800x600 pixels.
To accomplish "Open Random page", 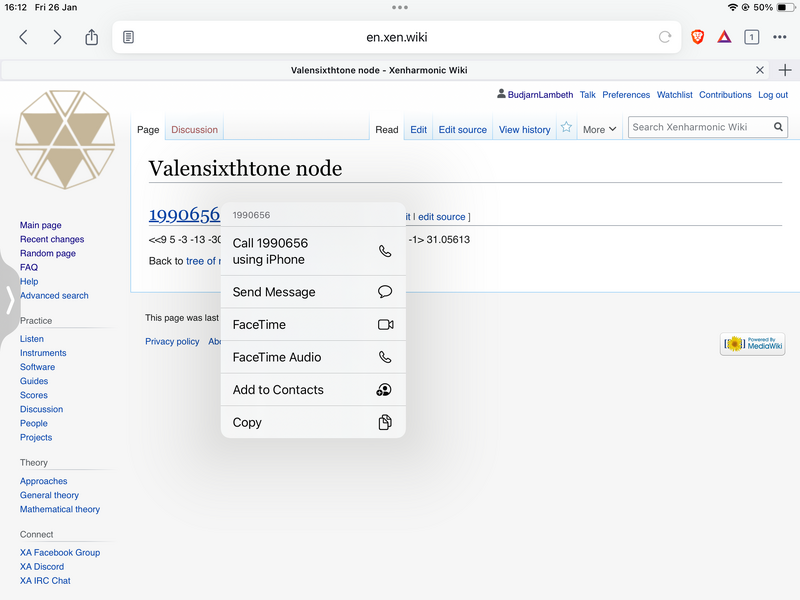I will pos(48,253).
